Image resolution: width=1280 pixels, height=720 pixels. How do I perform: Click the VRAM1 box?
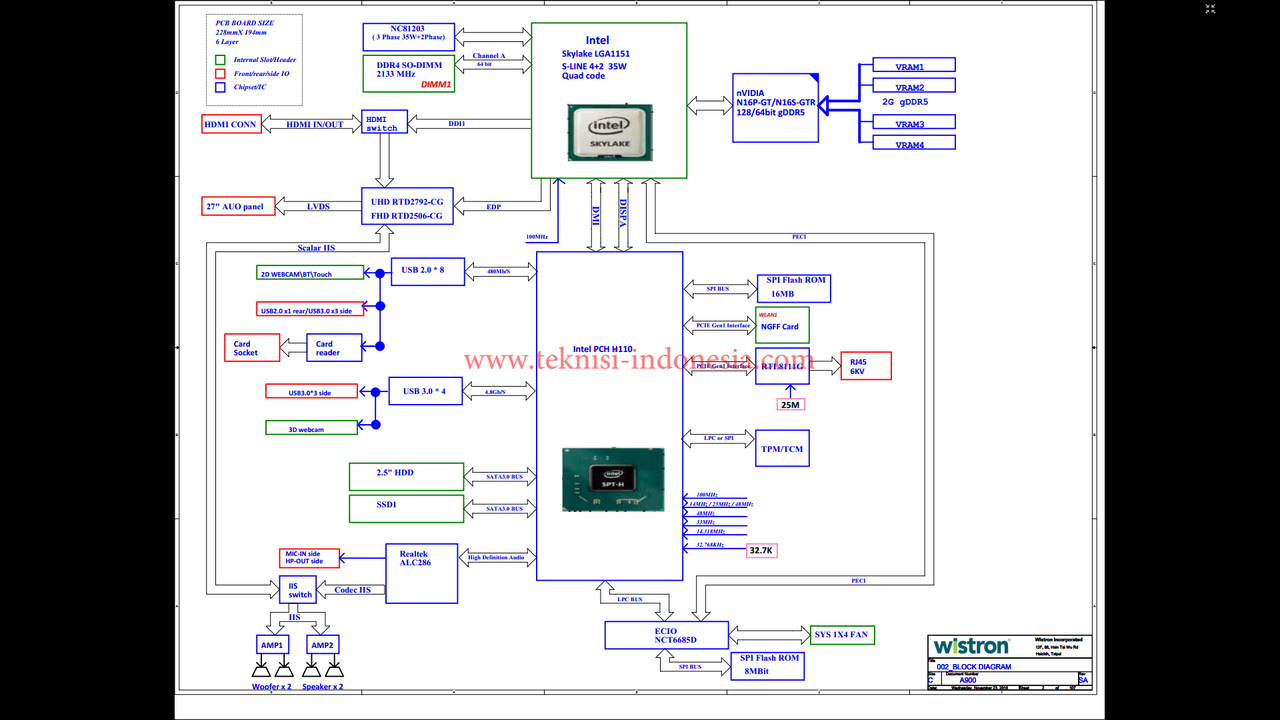point(913,66)
